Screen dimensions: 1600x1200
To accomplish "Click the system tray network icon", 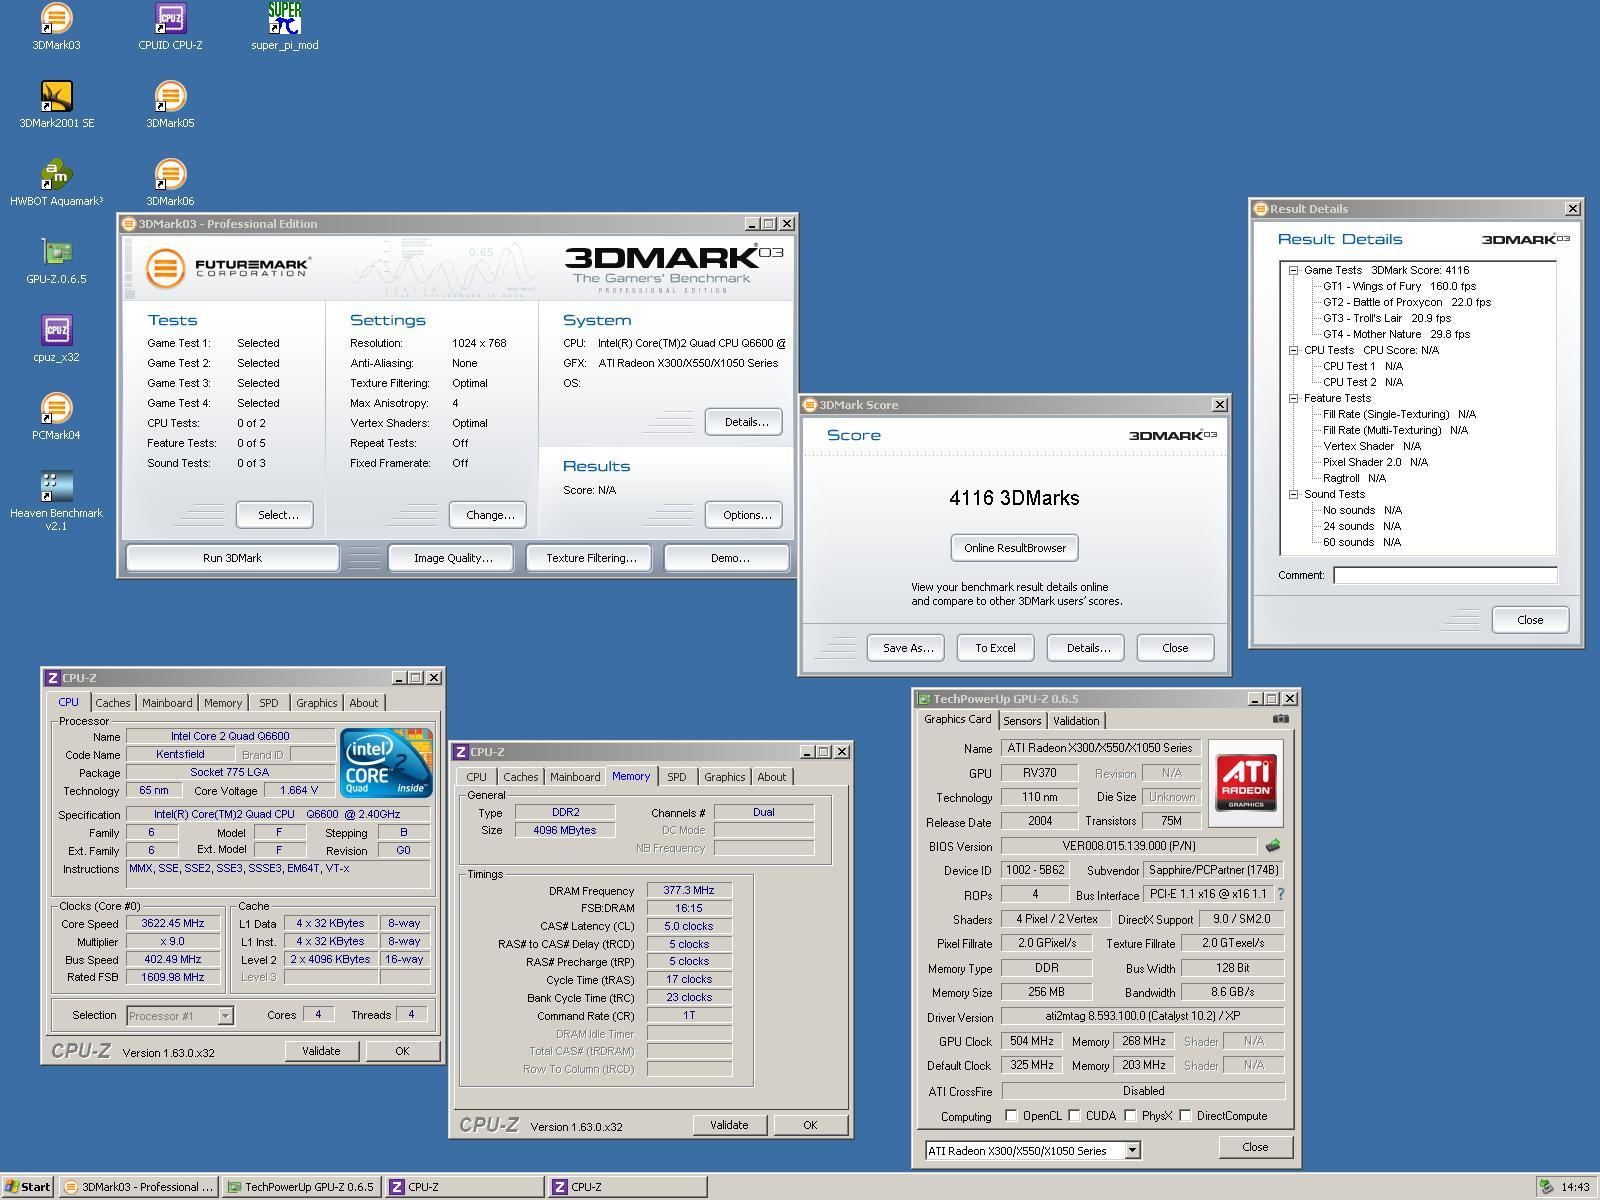I will point(1546,1187).
